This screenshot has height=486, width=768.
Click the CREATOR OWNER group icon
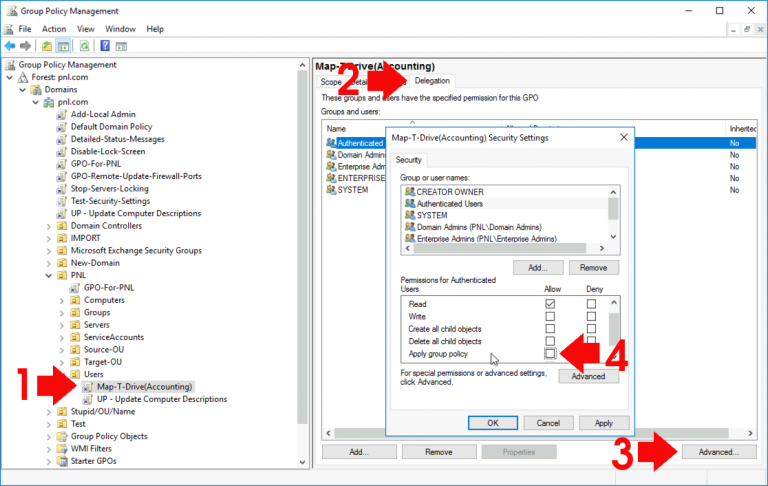coord(410,192)
